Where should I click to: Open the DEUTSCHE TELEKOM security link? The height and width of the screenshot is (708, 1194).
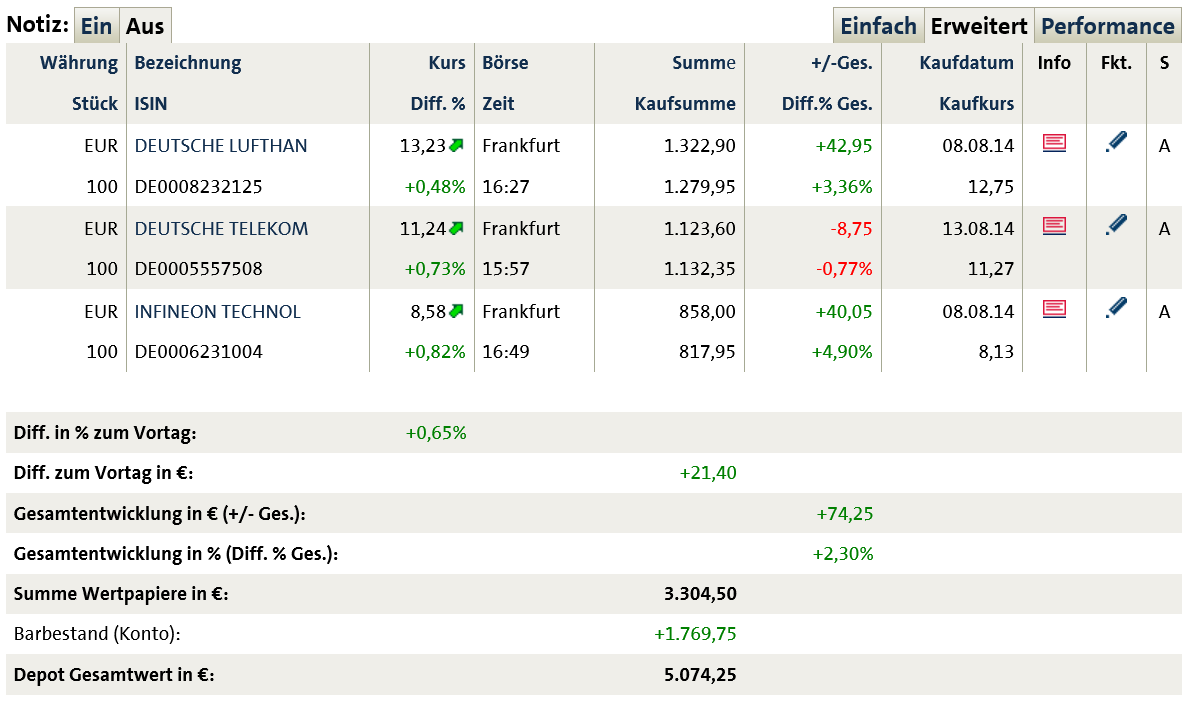(221, 229)
